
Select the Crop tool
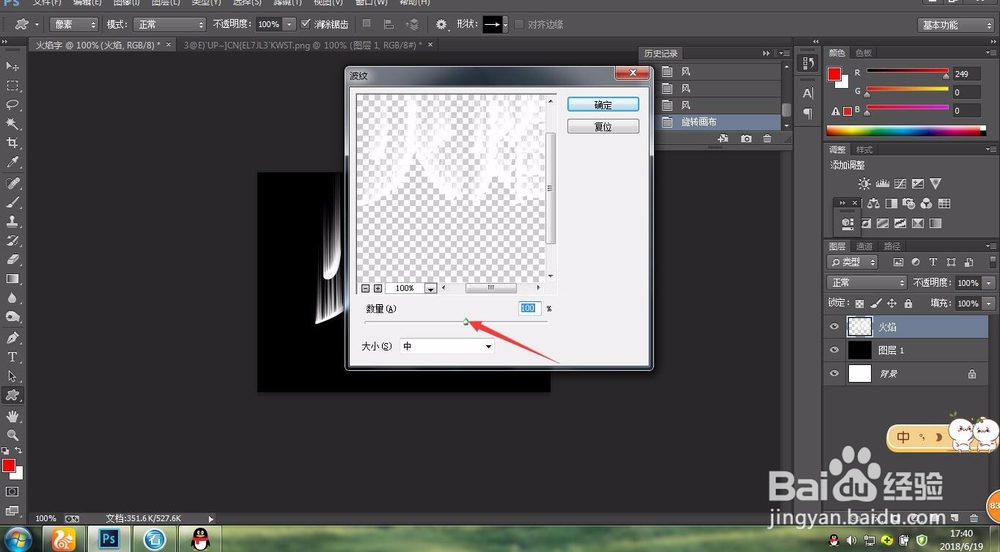[x=12, y=143]
